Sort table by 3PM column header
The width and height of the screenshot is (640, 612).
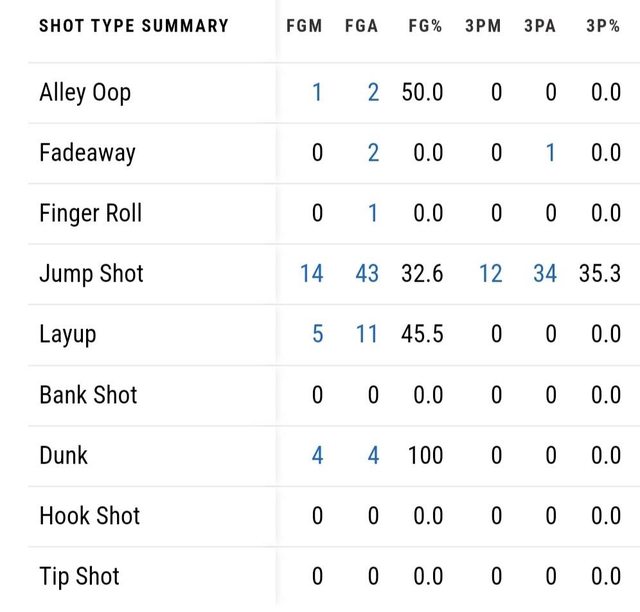[484, 27]
